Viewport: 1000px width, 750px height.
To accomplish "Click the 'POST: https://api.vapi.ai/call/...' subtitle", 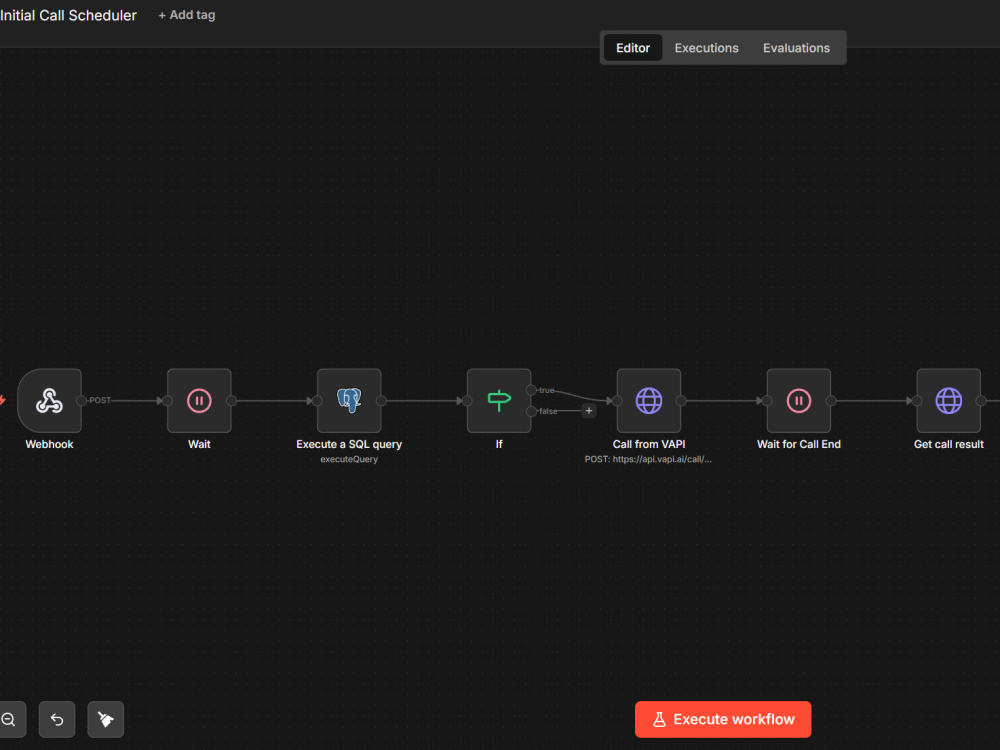I will pos(648,459).
